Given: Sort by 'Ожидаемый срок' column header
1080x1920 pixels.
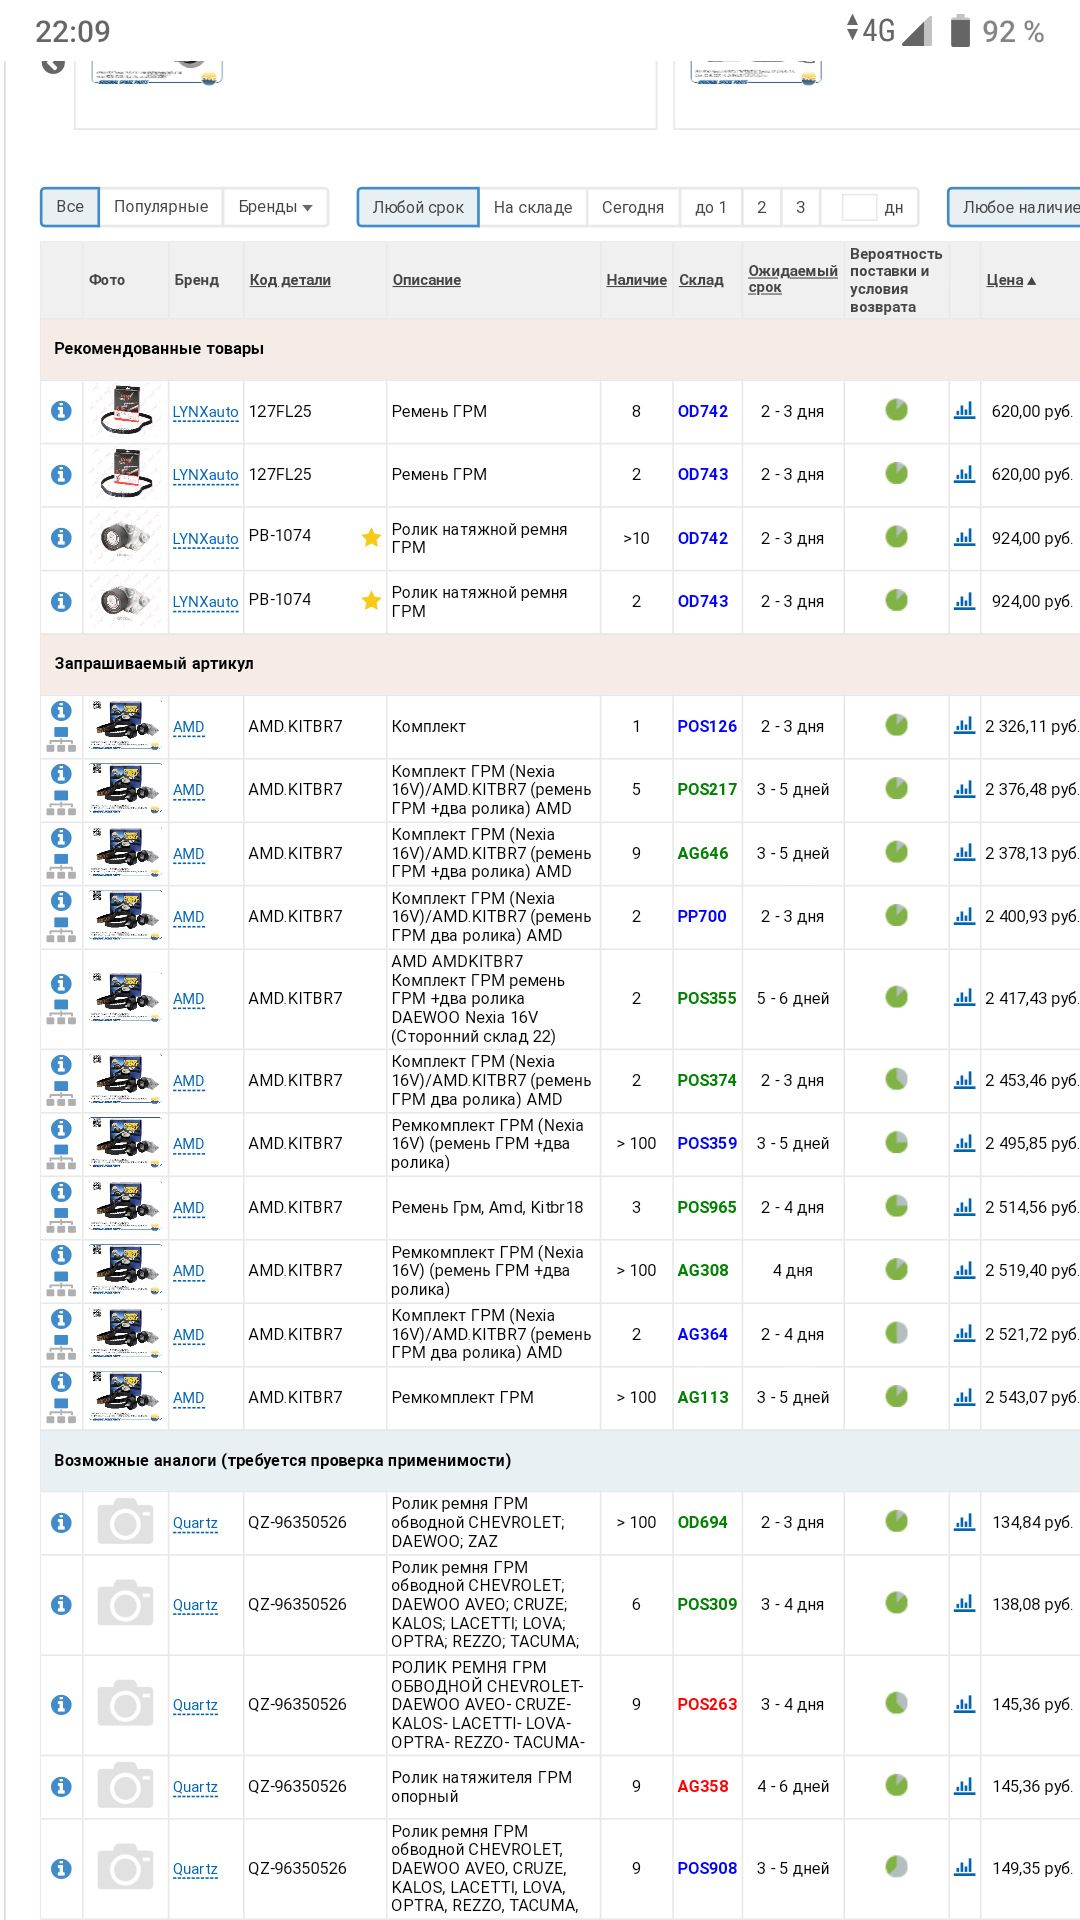Looking at the screenshot, I should click(x=792, y=279).
